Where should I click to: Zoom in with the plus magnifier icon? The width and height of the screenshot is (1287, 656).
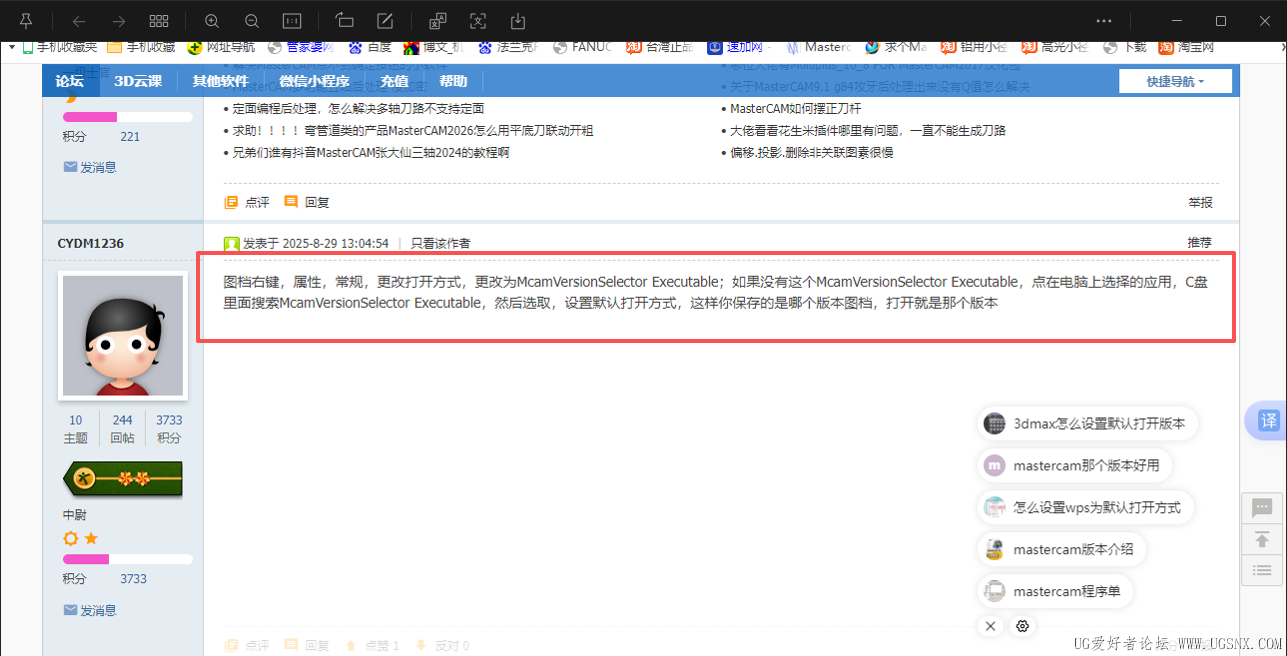[x=211, y=20]
